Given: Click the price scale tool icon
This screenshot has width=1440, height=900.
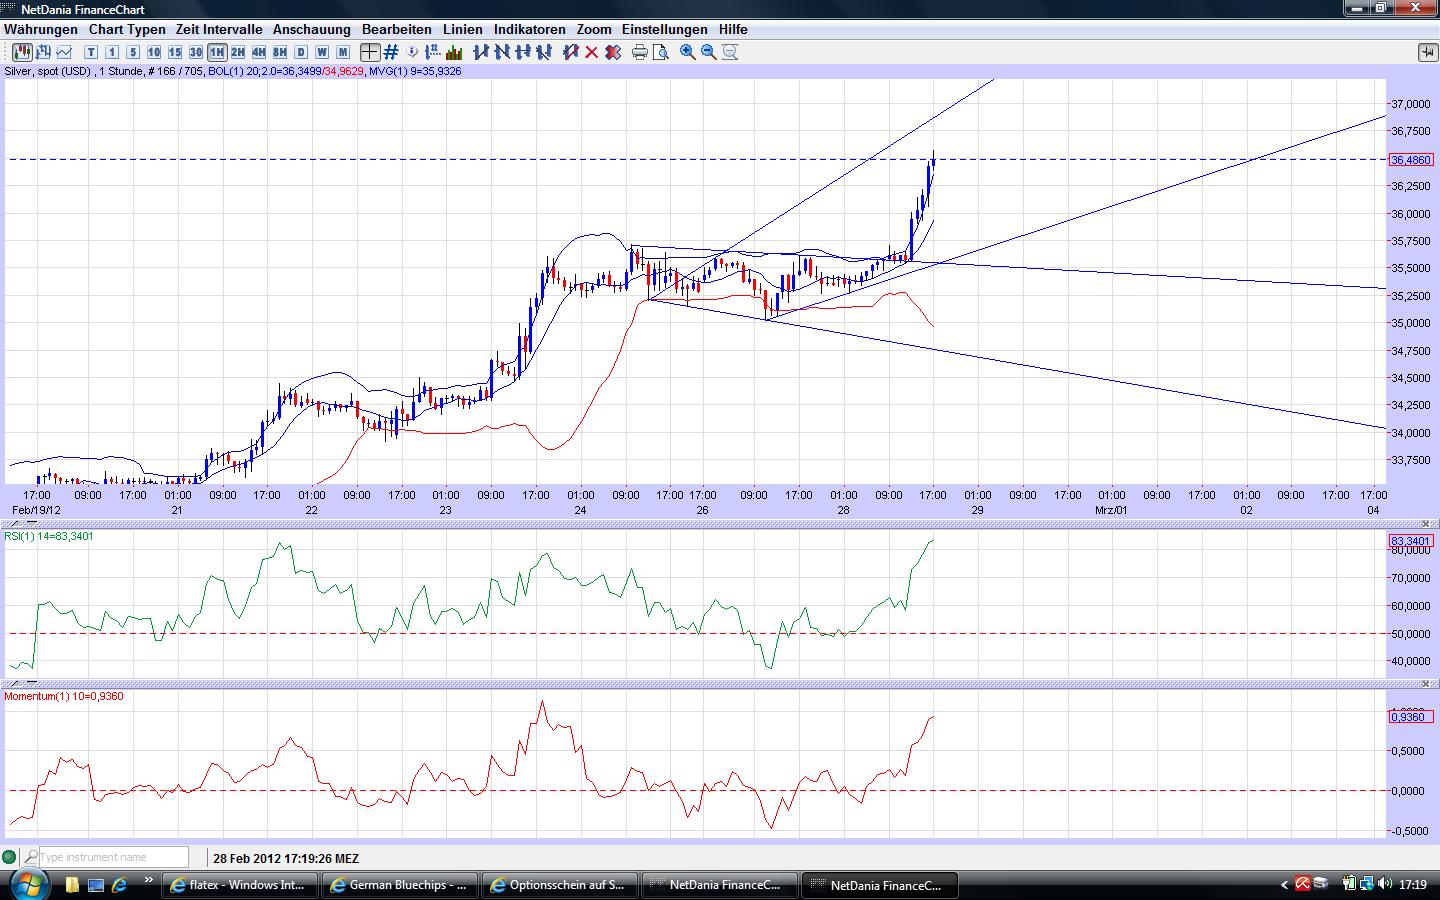Looking at the screenshot, I should pyautogui.click(x=434, y=52).
